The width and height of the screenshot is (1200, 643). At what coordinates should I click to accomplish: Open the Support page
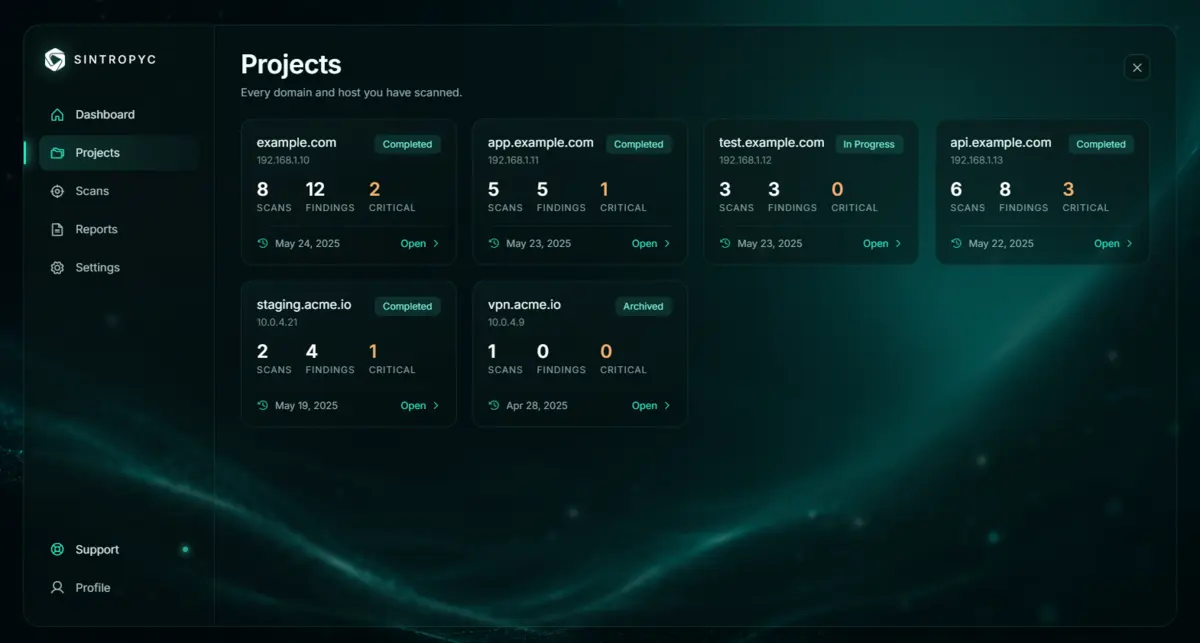(x=118, y=550)
